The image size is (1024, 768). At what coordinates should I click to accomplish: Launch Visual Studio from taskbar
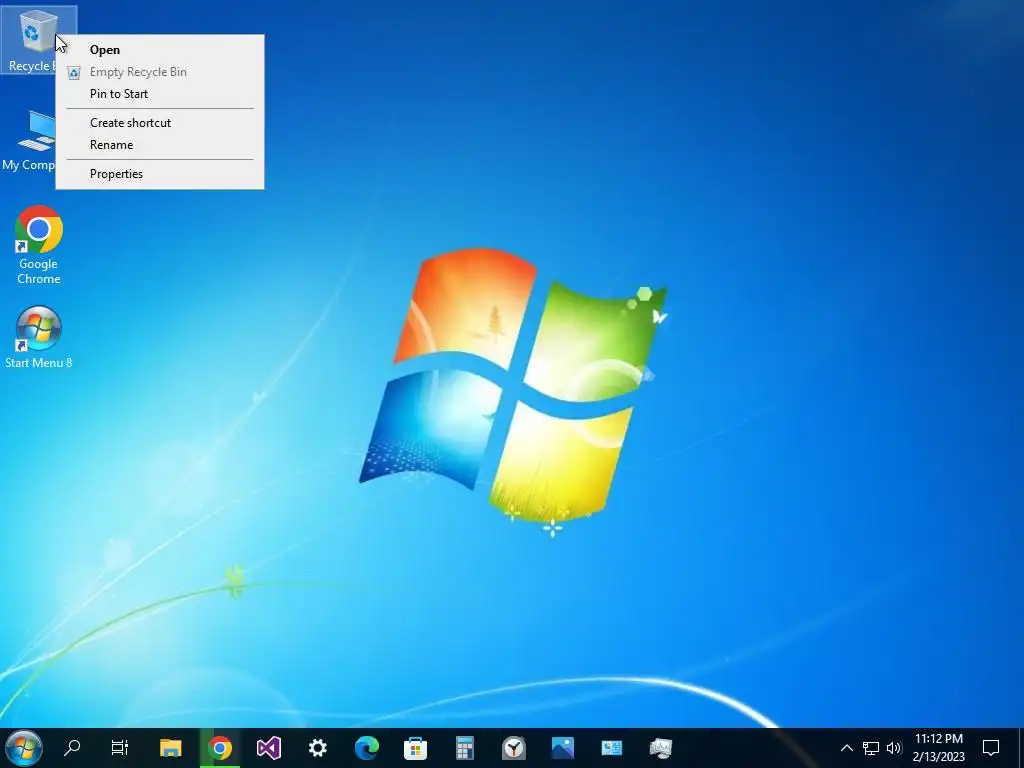(268, 748)
